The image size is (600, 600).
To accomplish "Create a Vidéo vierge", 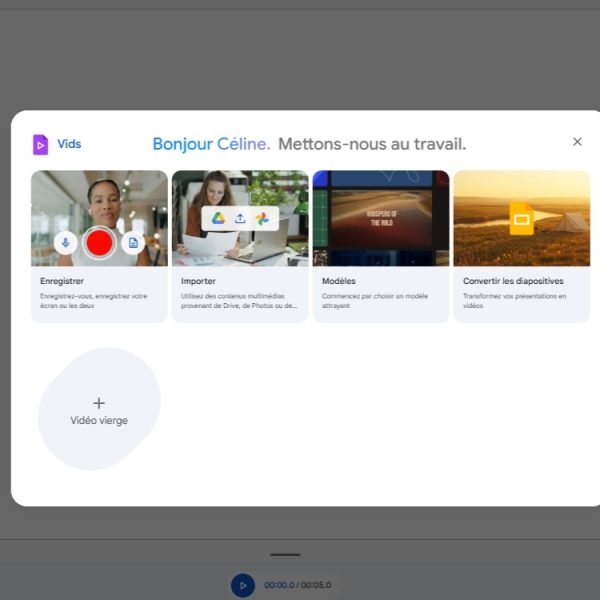I will pos(99,409).
